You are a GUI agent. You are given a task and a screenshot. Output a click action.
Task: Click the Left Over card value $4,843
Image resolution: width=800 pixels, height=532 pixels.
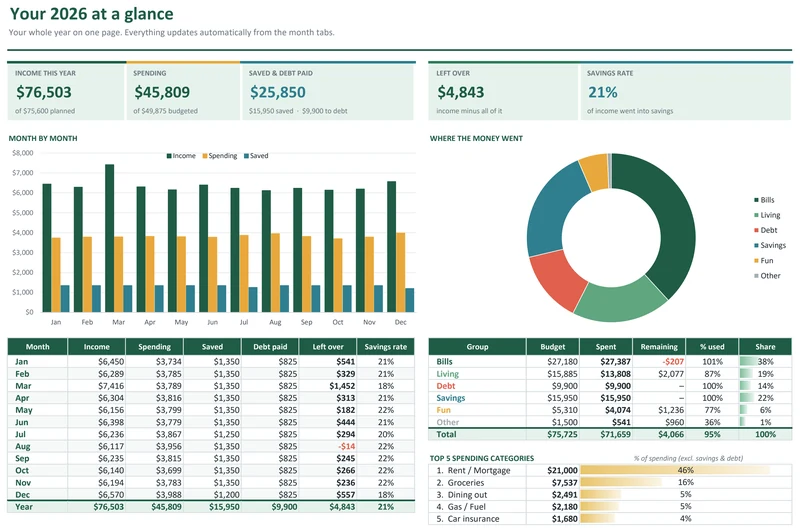460,92
